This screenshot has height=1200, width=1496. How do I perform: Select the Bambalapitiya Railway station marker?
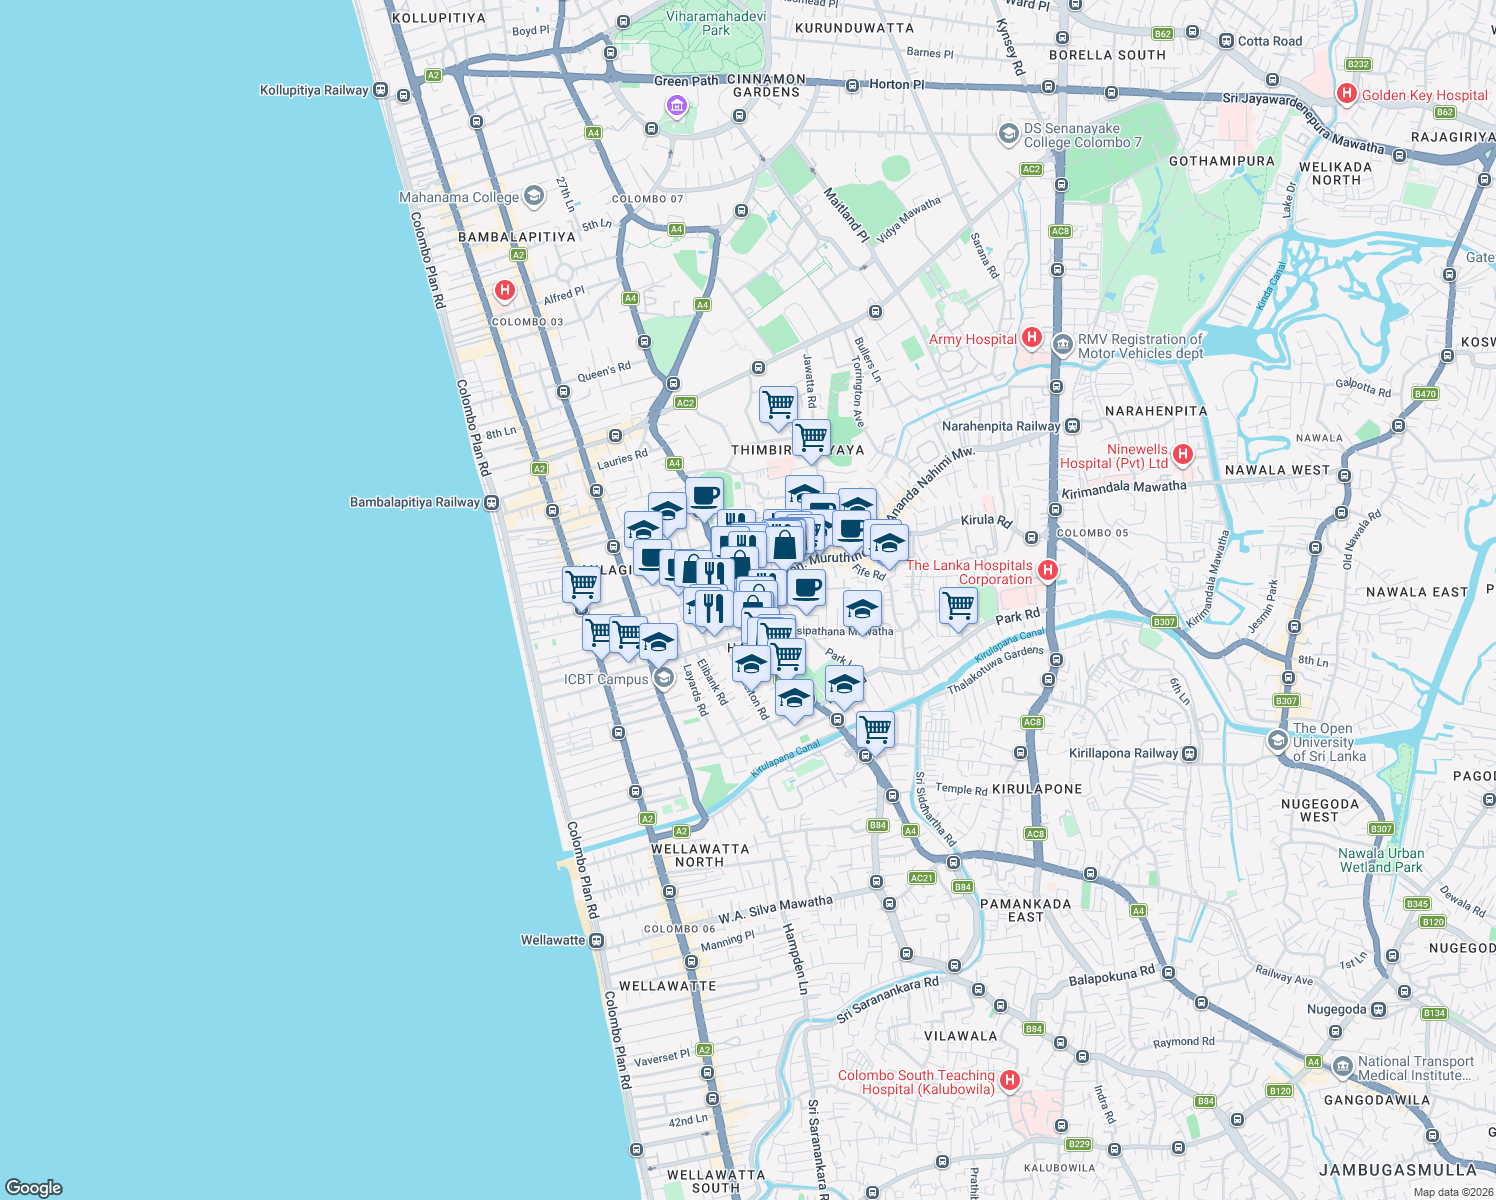point(491,502)
